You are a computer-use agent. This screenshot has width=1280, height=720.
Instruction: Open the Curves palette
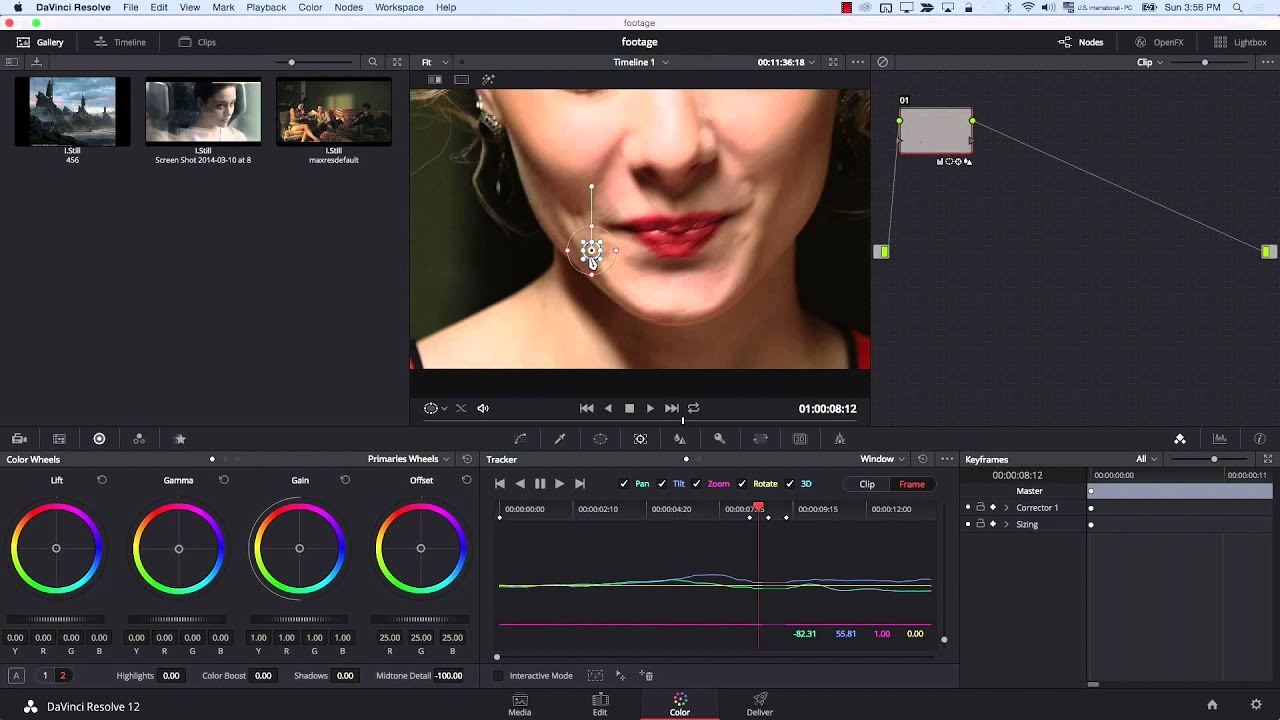coord(520,439)
